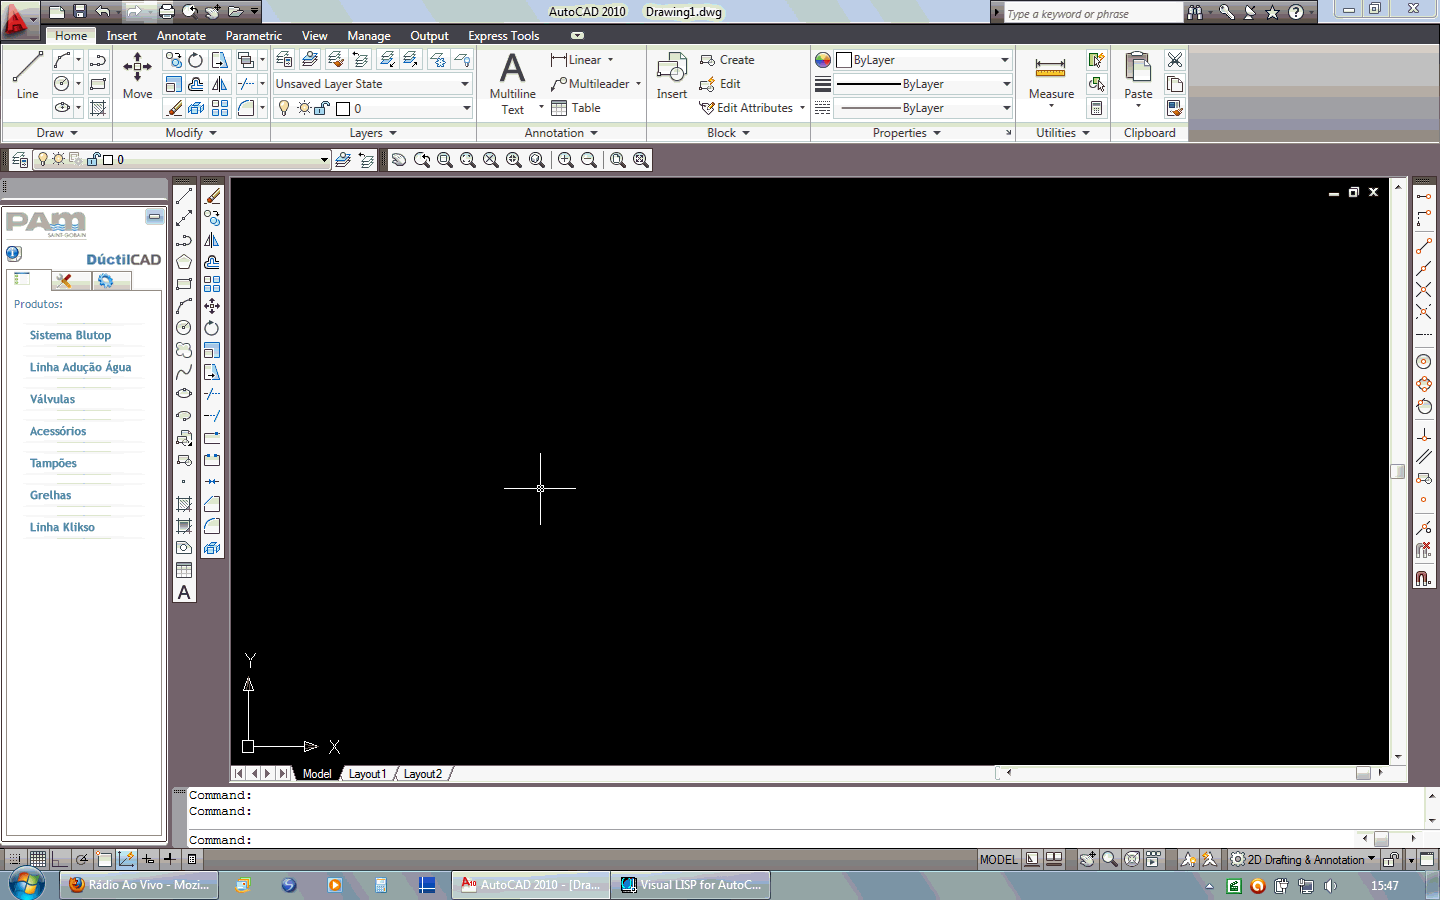Select the Polygon tool in vertical Draw toolbar
Screen dimensions: 1440x900
(x=184, y=262)
